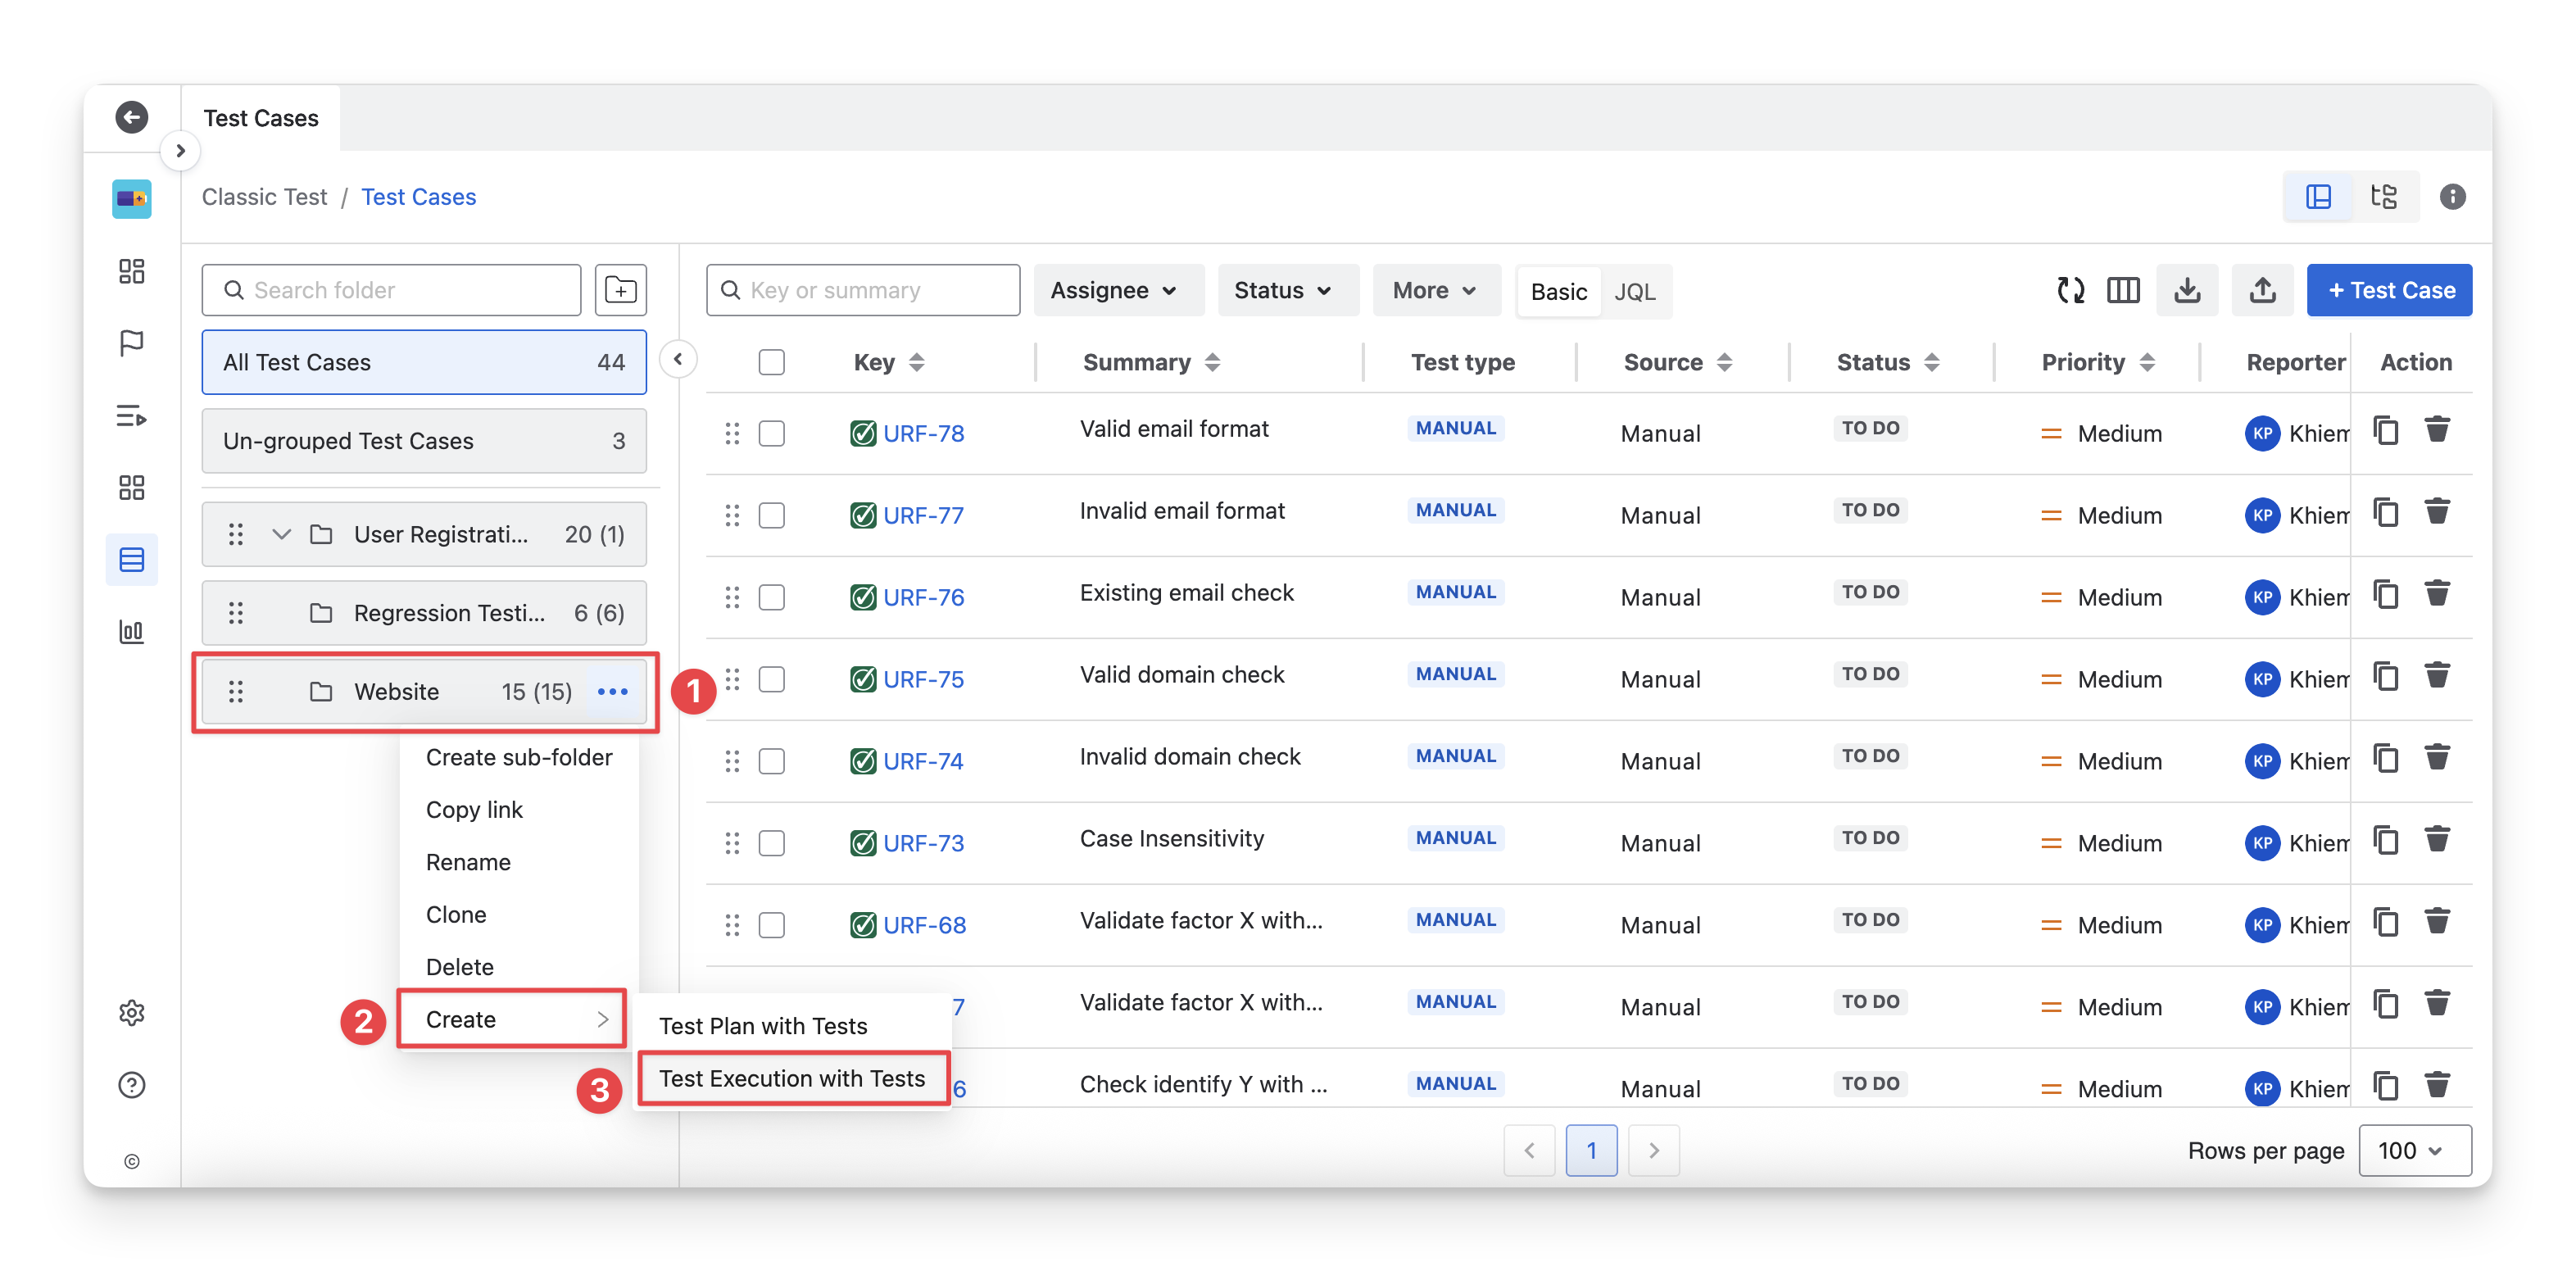2576x1271 pixels.
Task: Open the column settings icon
Action: pos(2122,290)
